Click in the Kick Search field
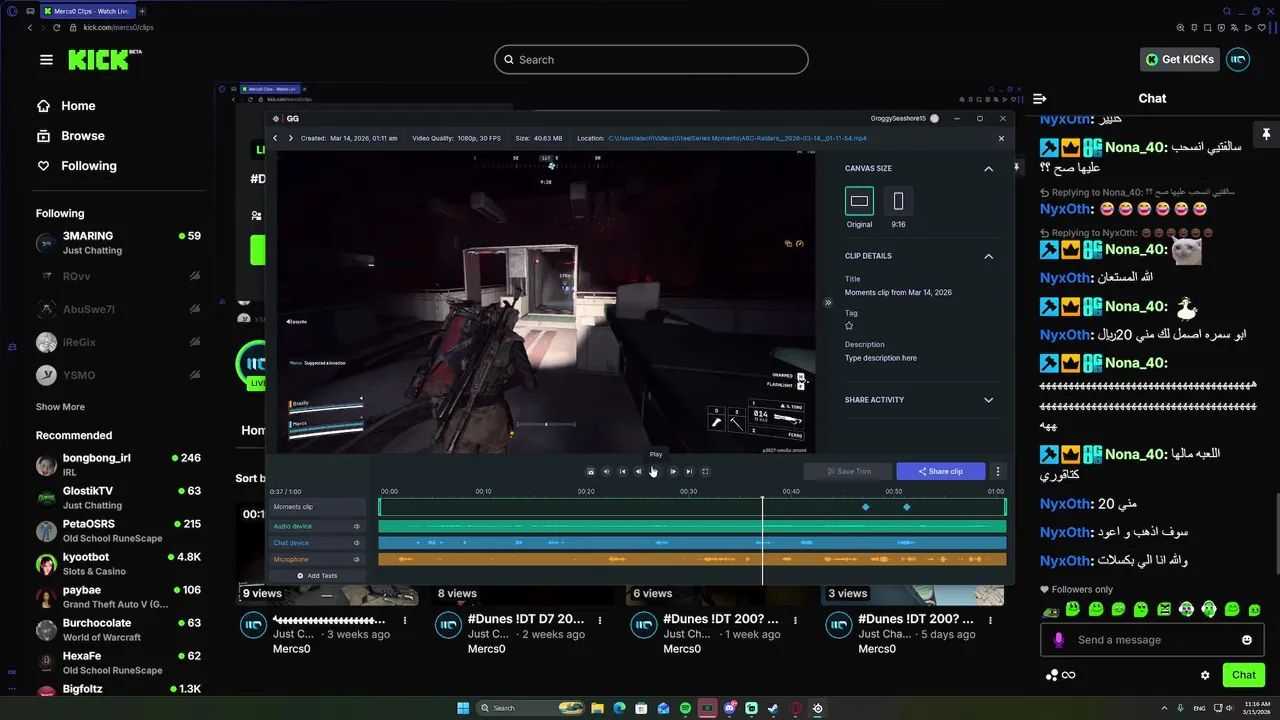 tap(651, 59)
